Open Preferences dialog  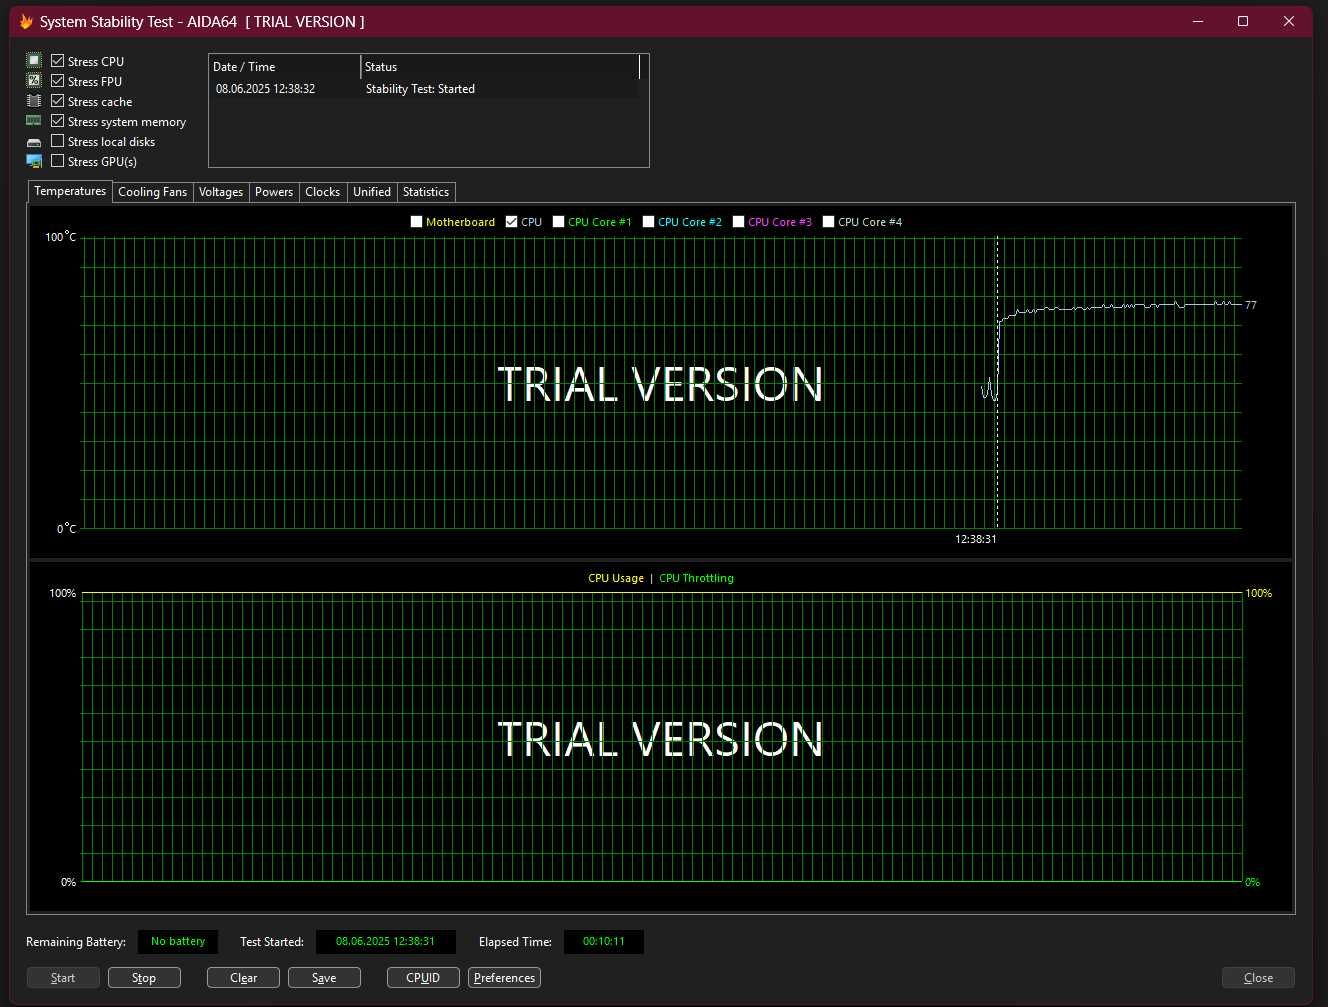(504, 978)
